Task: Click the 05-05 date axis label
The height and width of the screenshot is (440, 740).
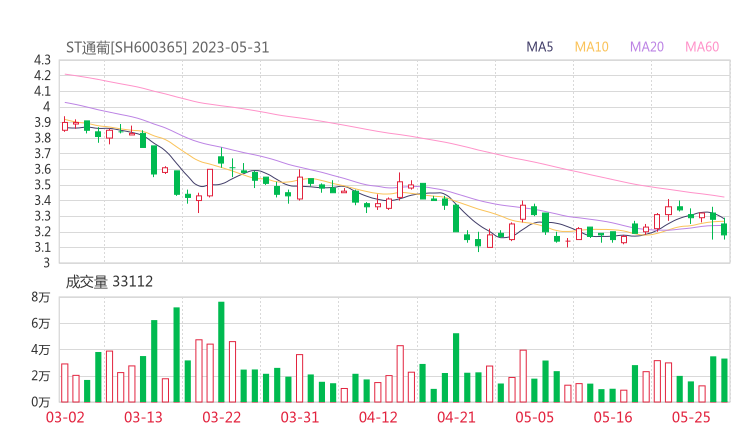Action: coord(535,417)
